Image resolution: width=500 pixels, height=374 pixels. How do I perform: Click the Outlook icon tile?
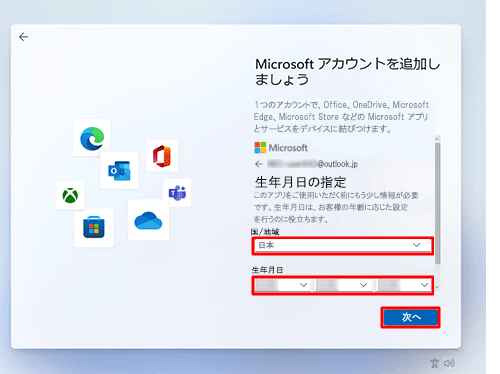(x=119, y=170)
